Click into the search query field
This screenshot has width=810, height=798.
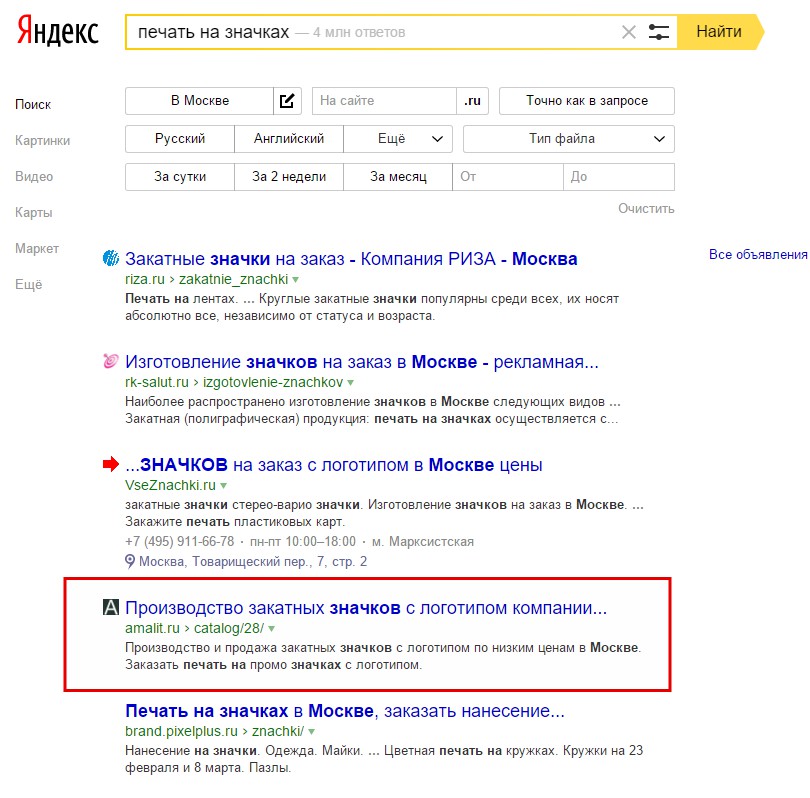(x=372, y=32)
